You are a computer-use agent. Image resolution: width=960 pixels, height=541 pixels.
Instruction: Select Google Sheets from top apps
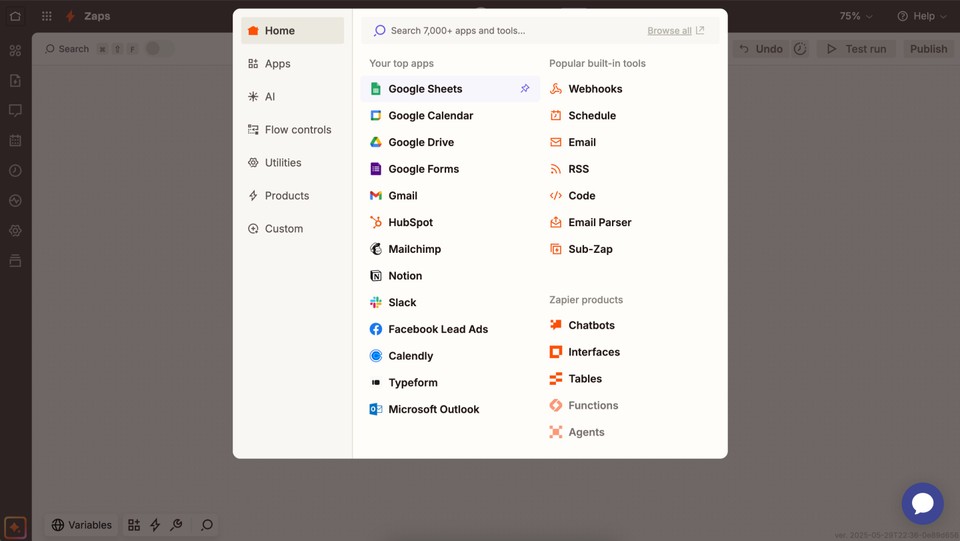pos(449,89)
